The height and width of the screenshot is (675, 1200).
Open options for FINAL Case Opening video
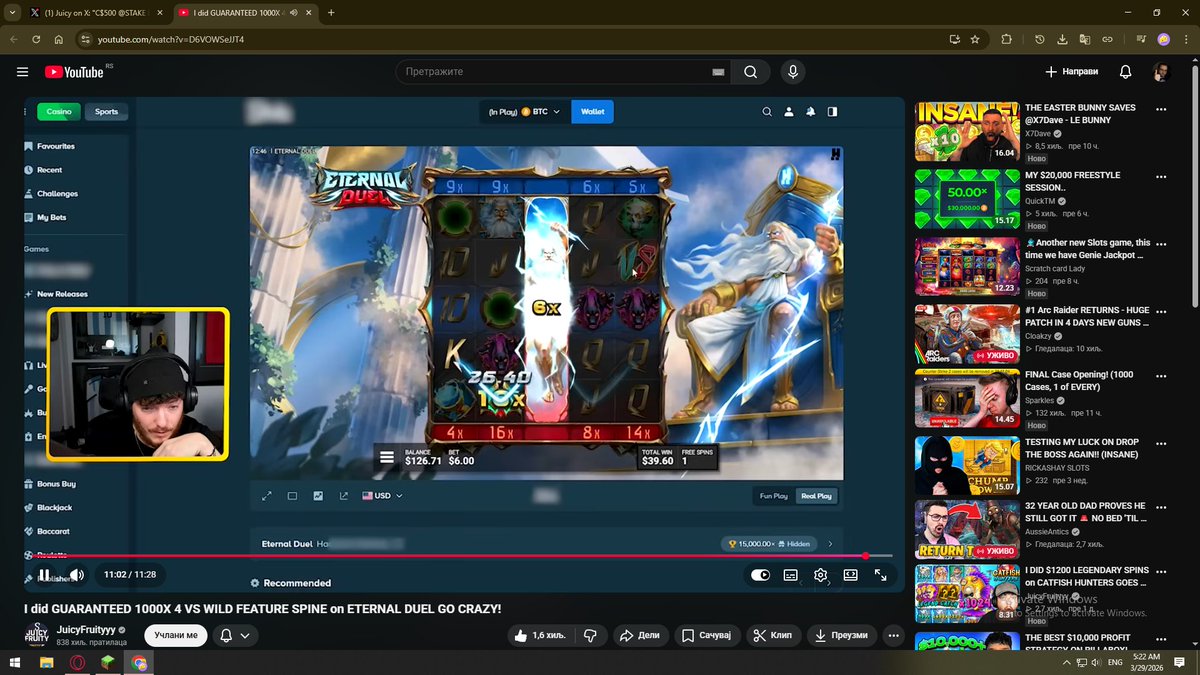tap(1161, 375)
